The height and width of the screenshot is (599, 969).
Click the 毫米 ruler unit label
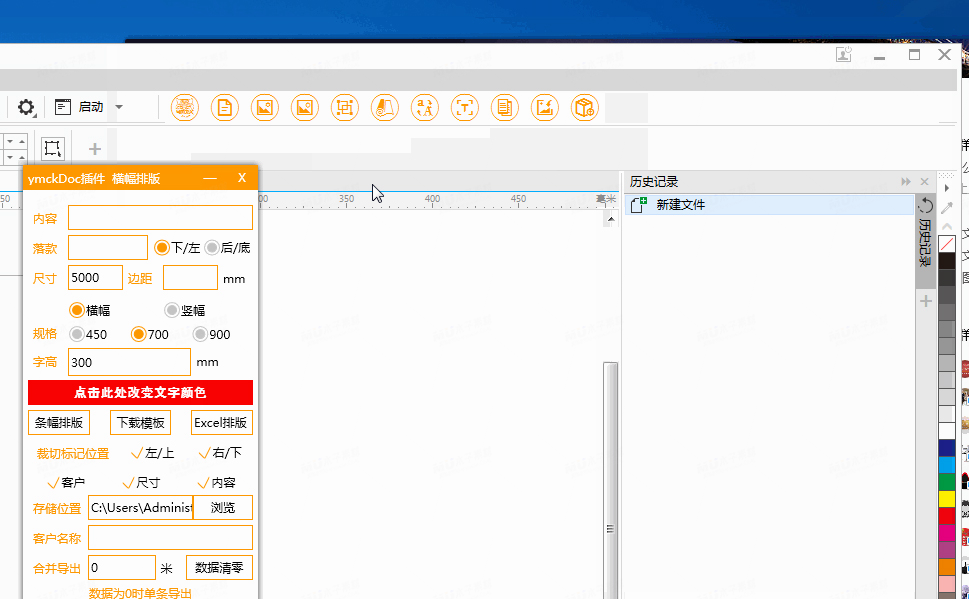click(606, 198)
